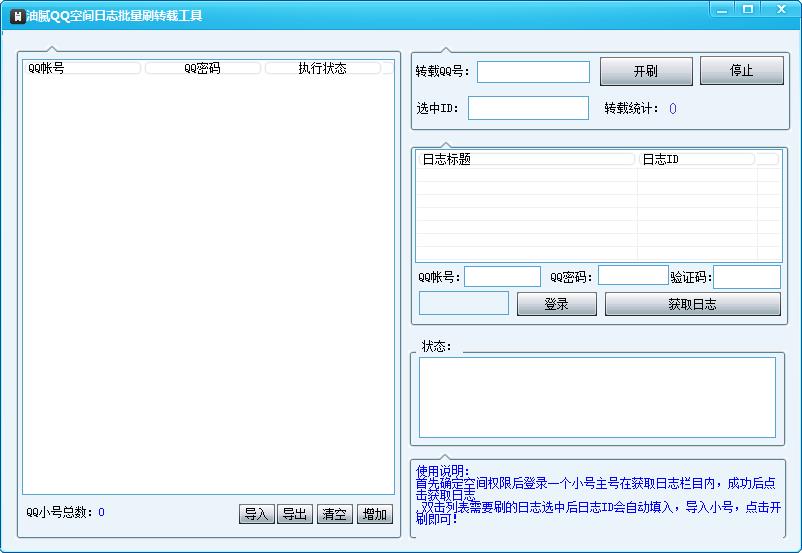
Task: Click the captcha image box beside 登录
Action: coord(464,304)
